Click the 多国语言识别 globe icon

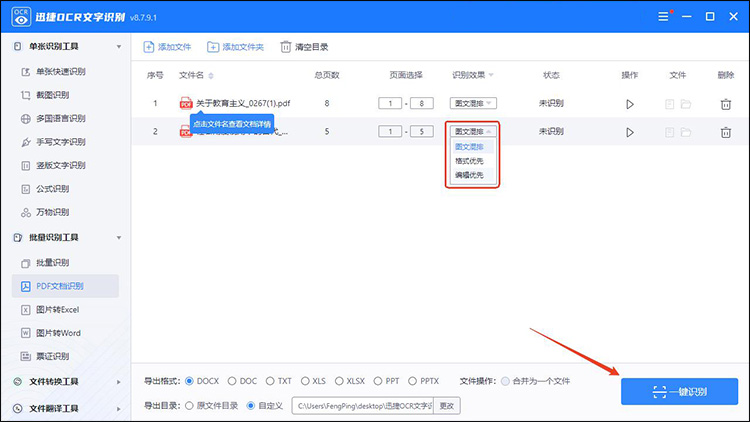[26, 119]
